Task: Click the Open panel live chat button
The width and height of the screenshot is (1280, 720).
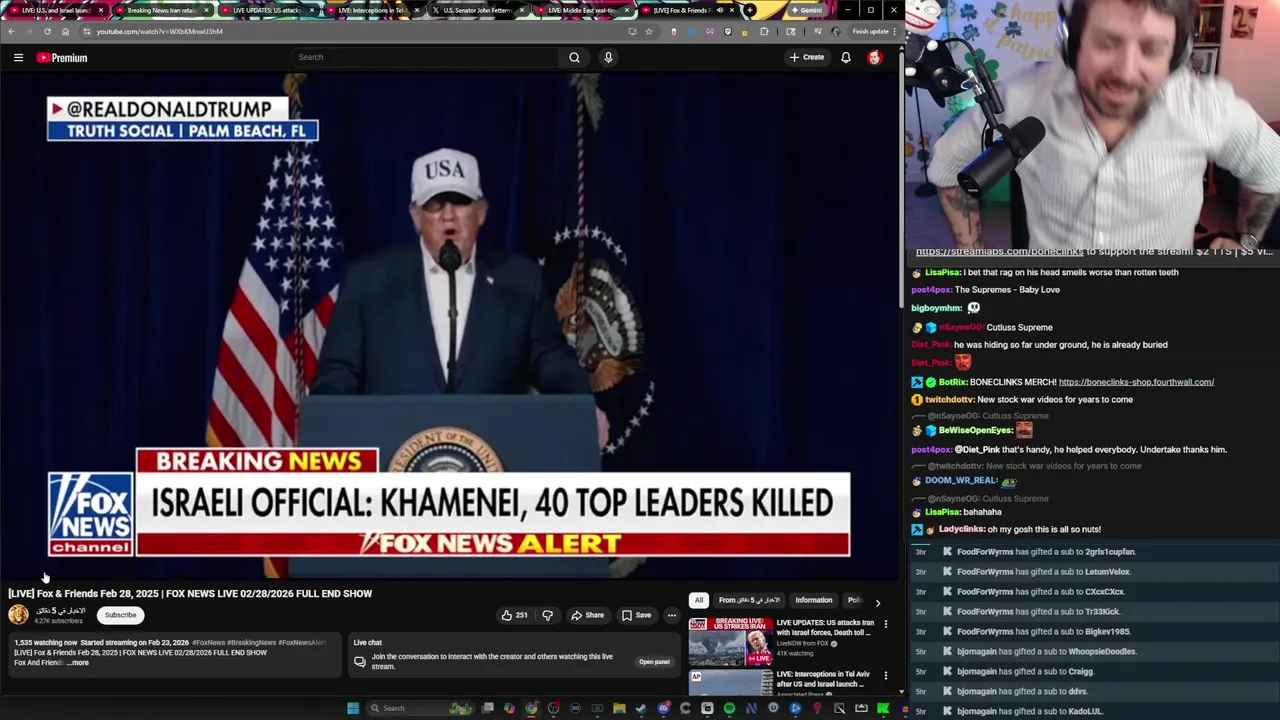Action: (x=654, y=662)
